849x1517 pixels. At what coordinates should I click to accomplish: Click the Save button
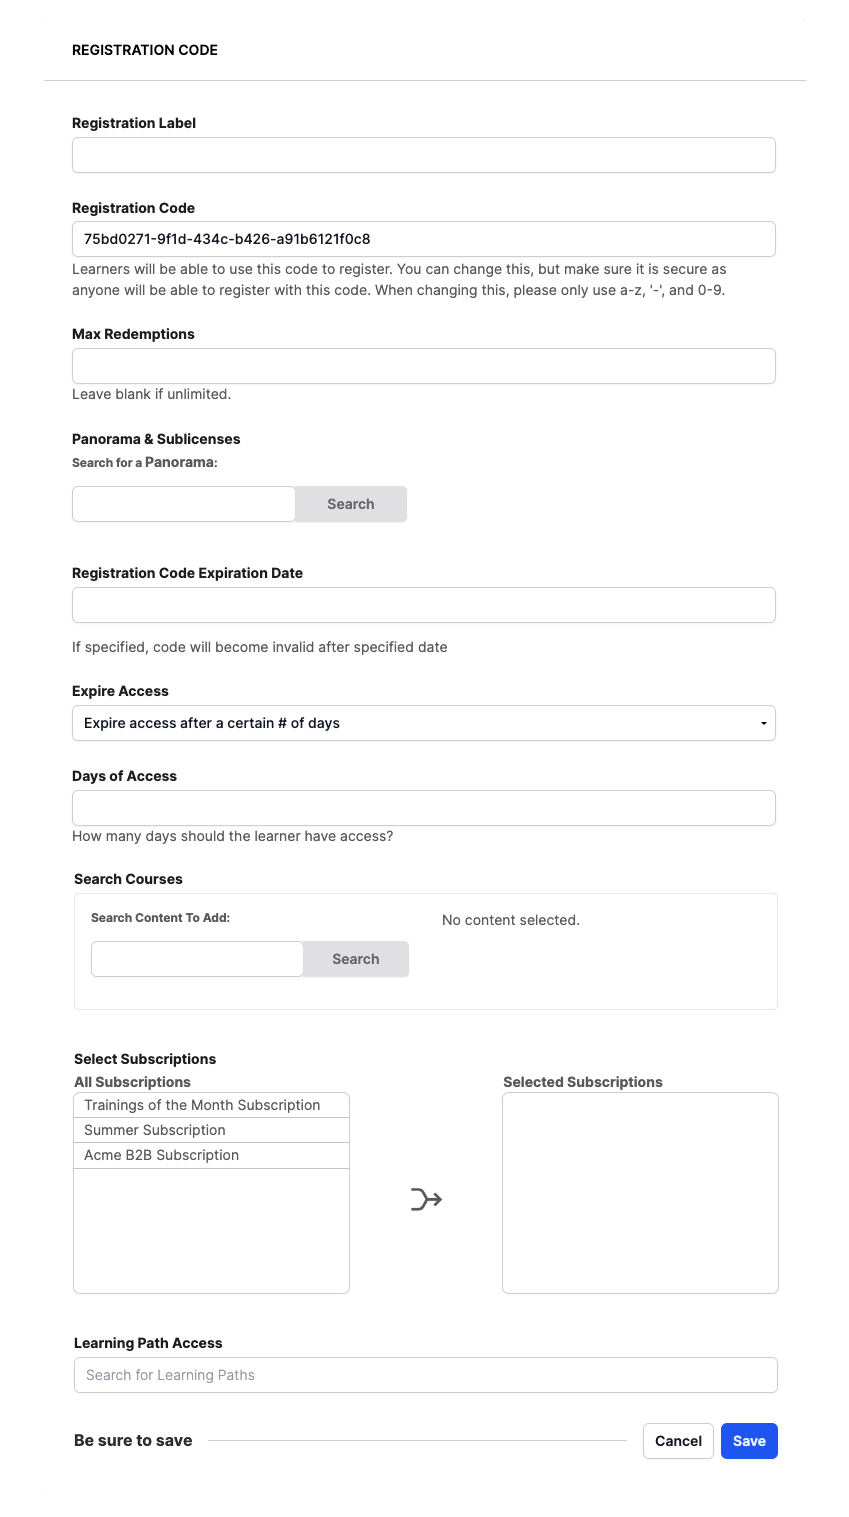pos(749,1440)
